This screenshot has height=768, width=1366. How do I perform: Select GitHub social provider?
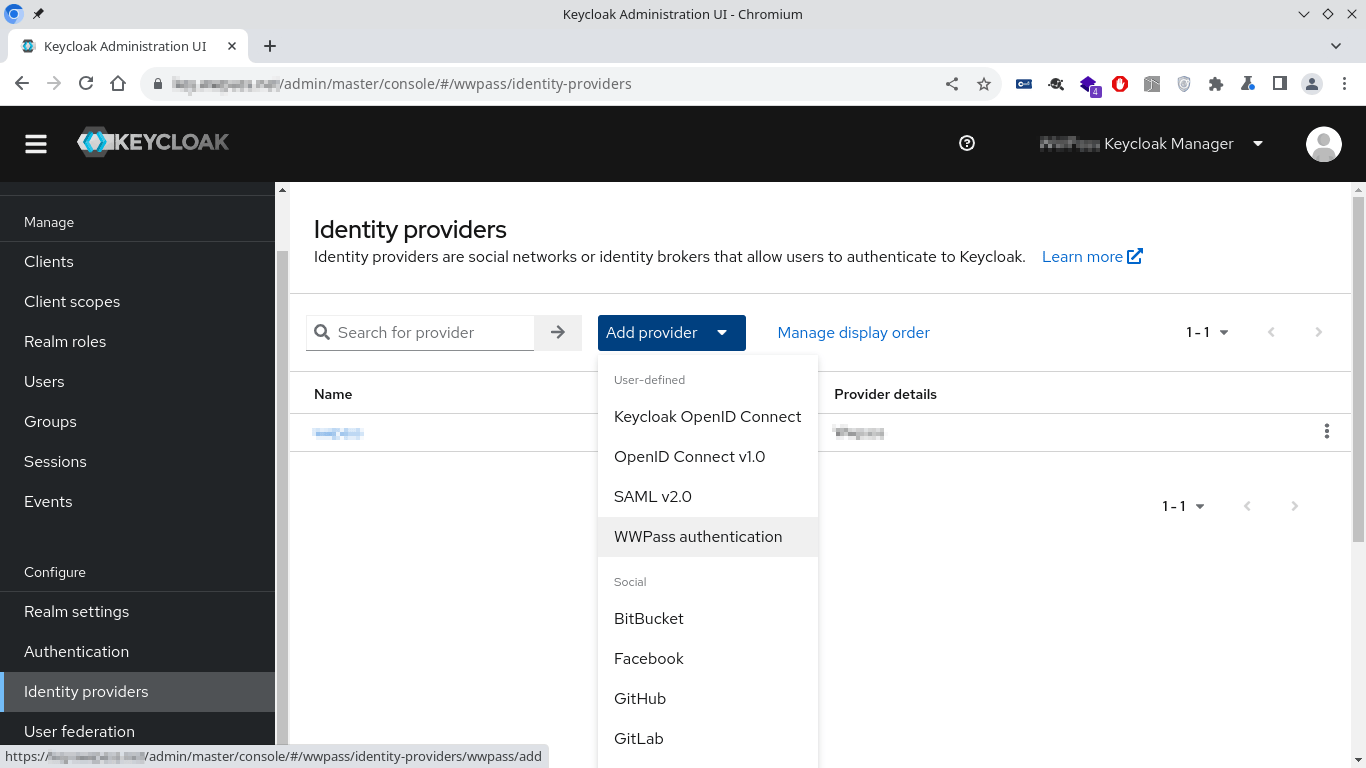tap(640, 699)
